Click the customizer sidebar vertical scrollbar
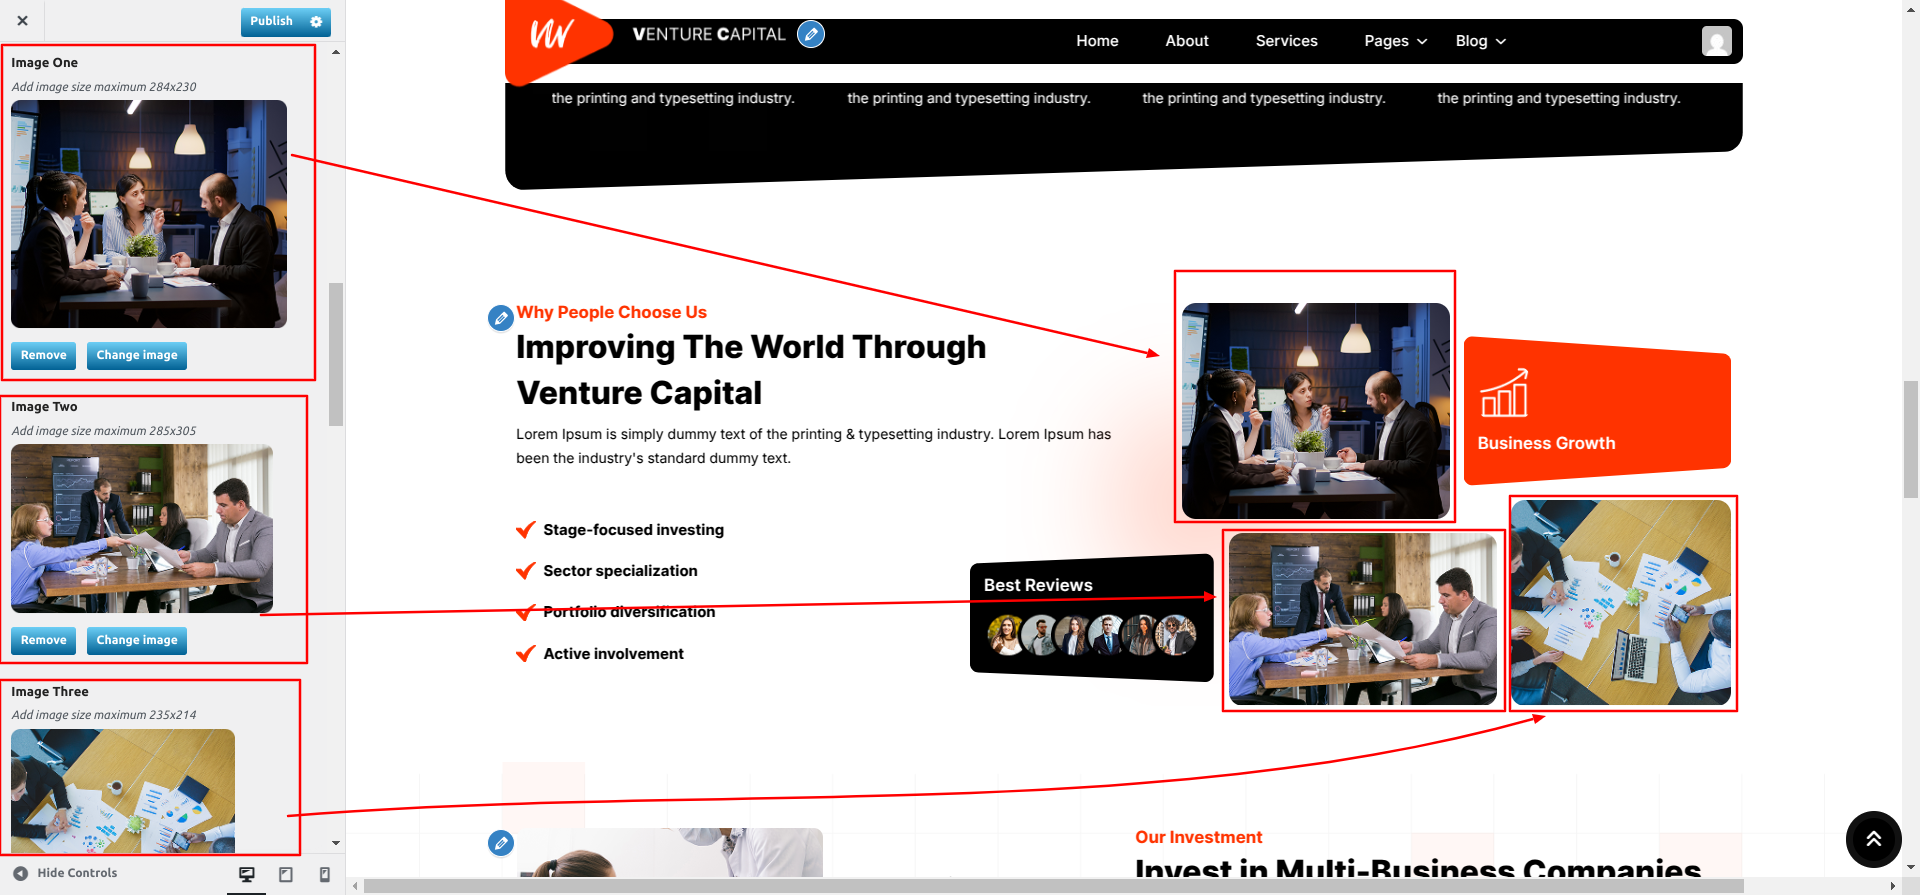Image resolution: width=1920 pixels, height=895 pixels. (x=336, y=355)
